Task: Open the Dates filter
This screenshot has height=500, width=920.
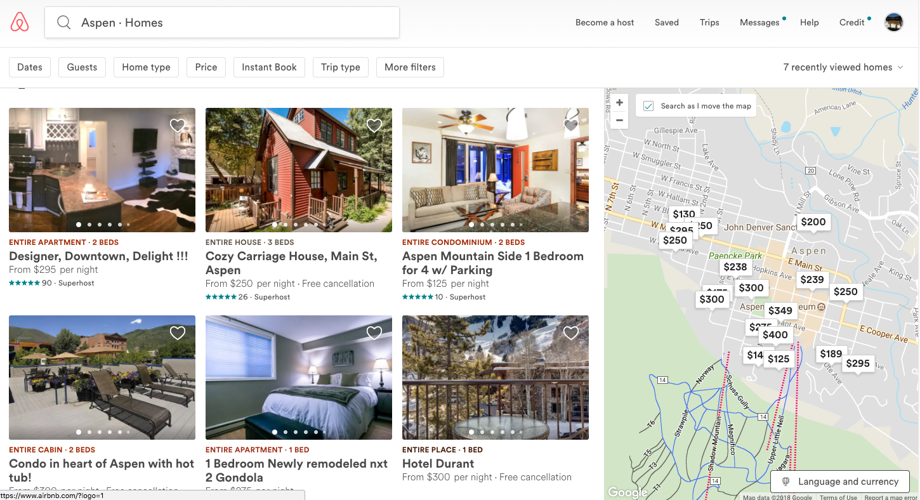Action: (x=30, y=67)
